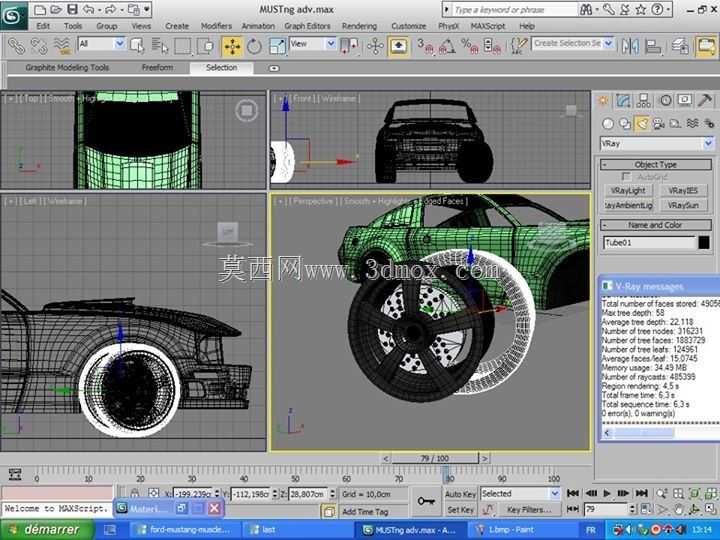Click the Select and Manipulate icon
The width and height of the screenshot is (720, 540).
click(375, 46)
